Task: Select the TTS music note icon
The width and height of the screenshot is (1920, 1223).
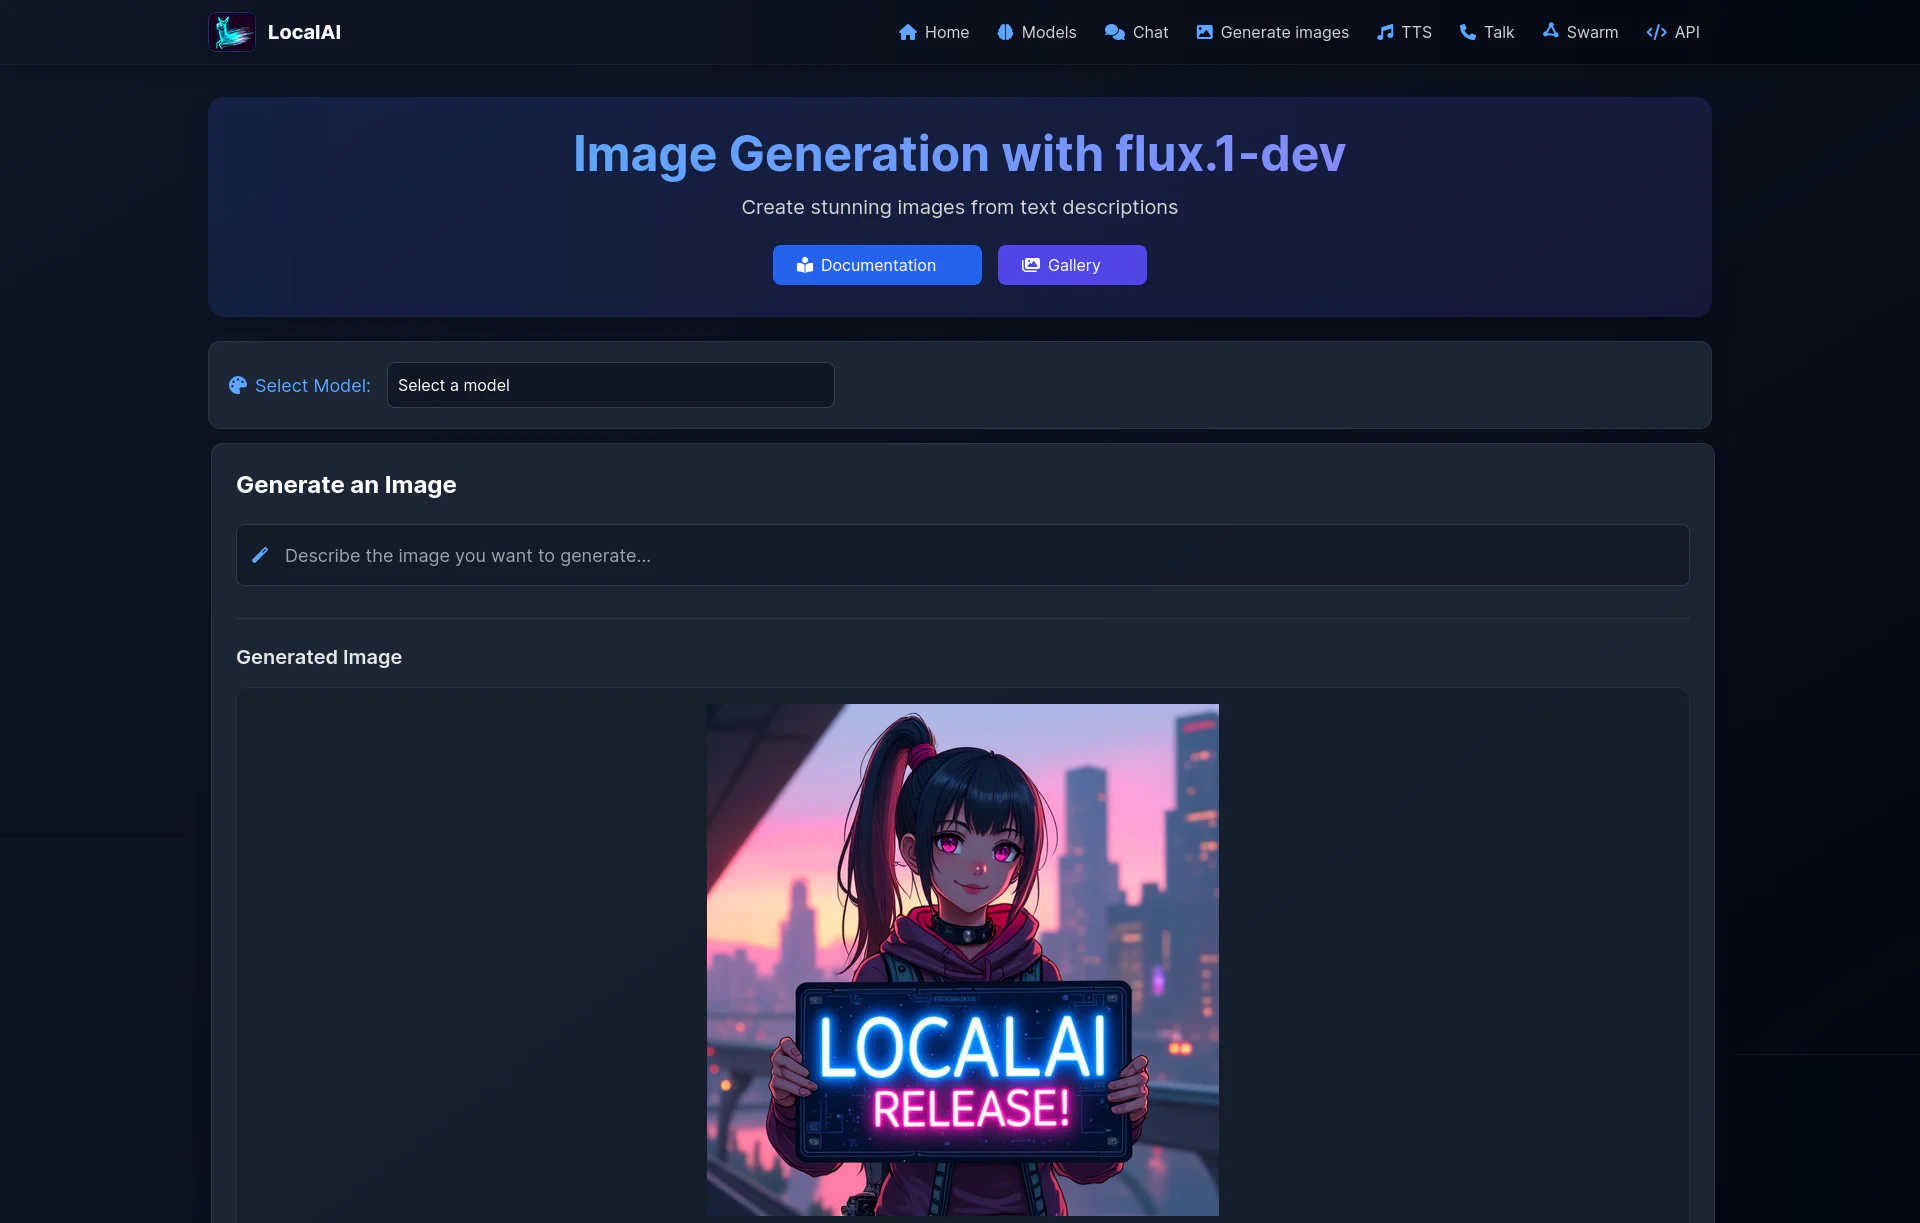Action: (1384, 32)
